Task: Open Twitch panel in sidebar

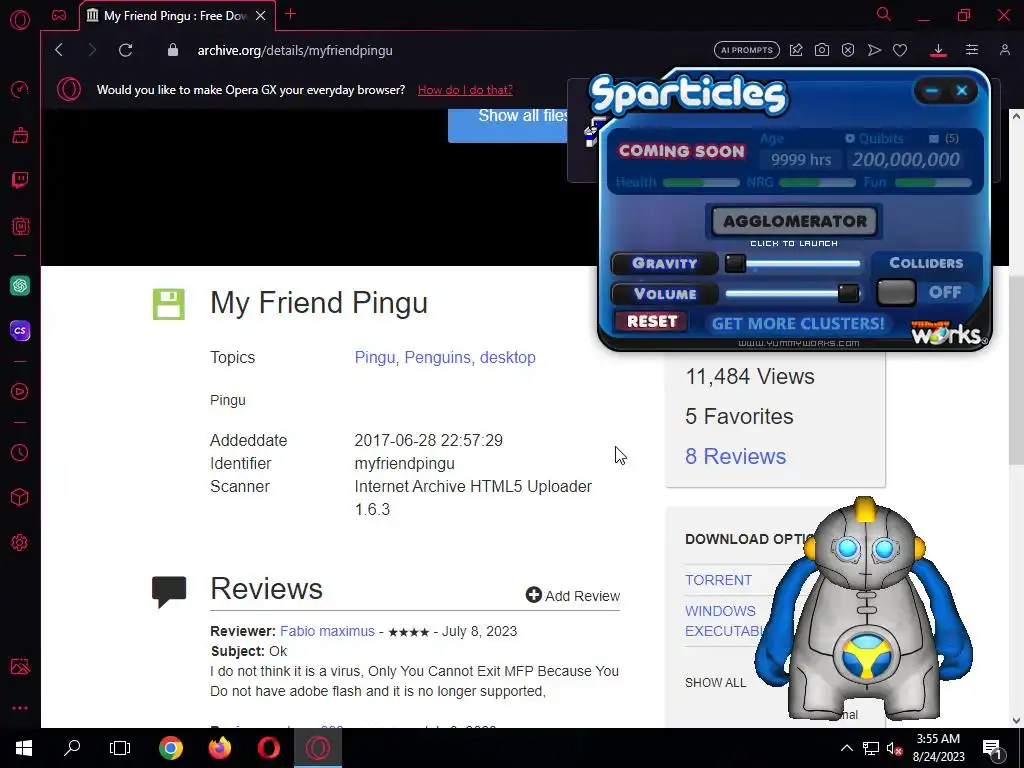Action: [20, 180]
